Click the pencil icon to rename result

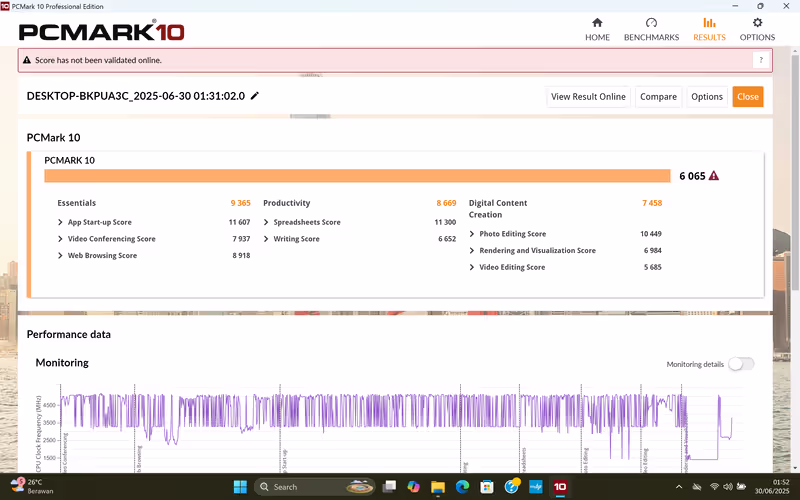[255, 96]
